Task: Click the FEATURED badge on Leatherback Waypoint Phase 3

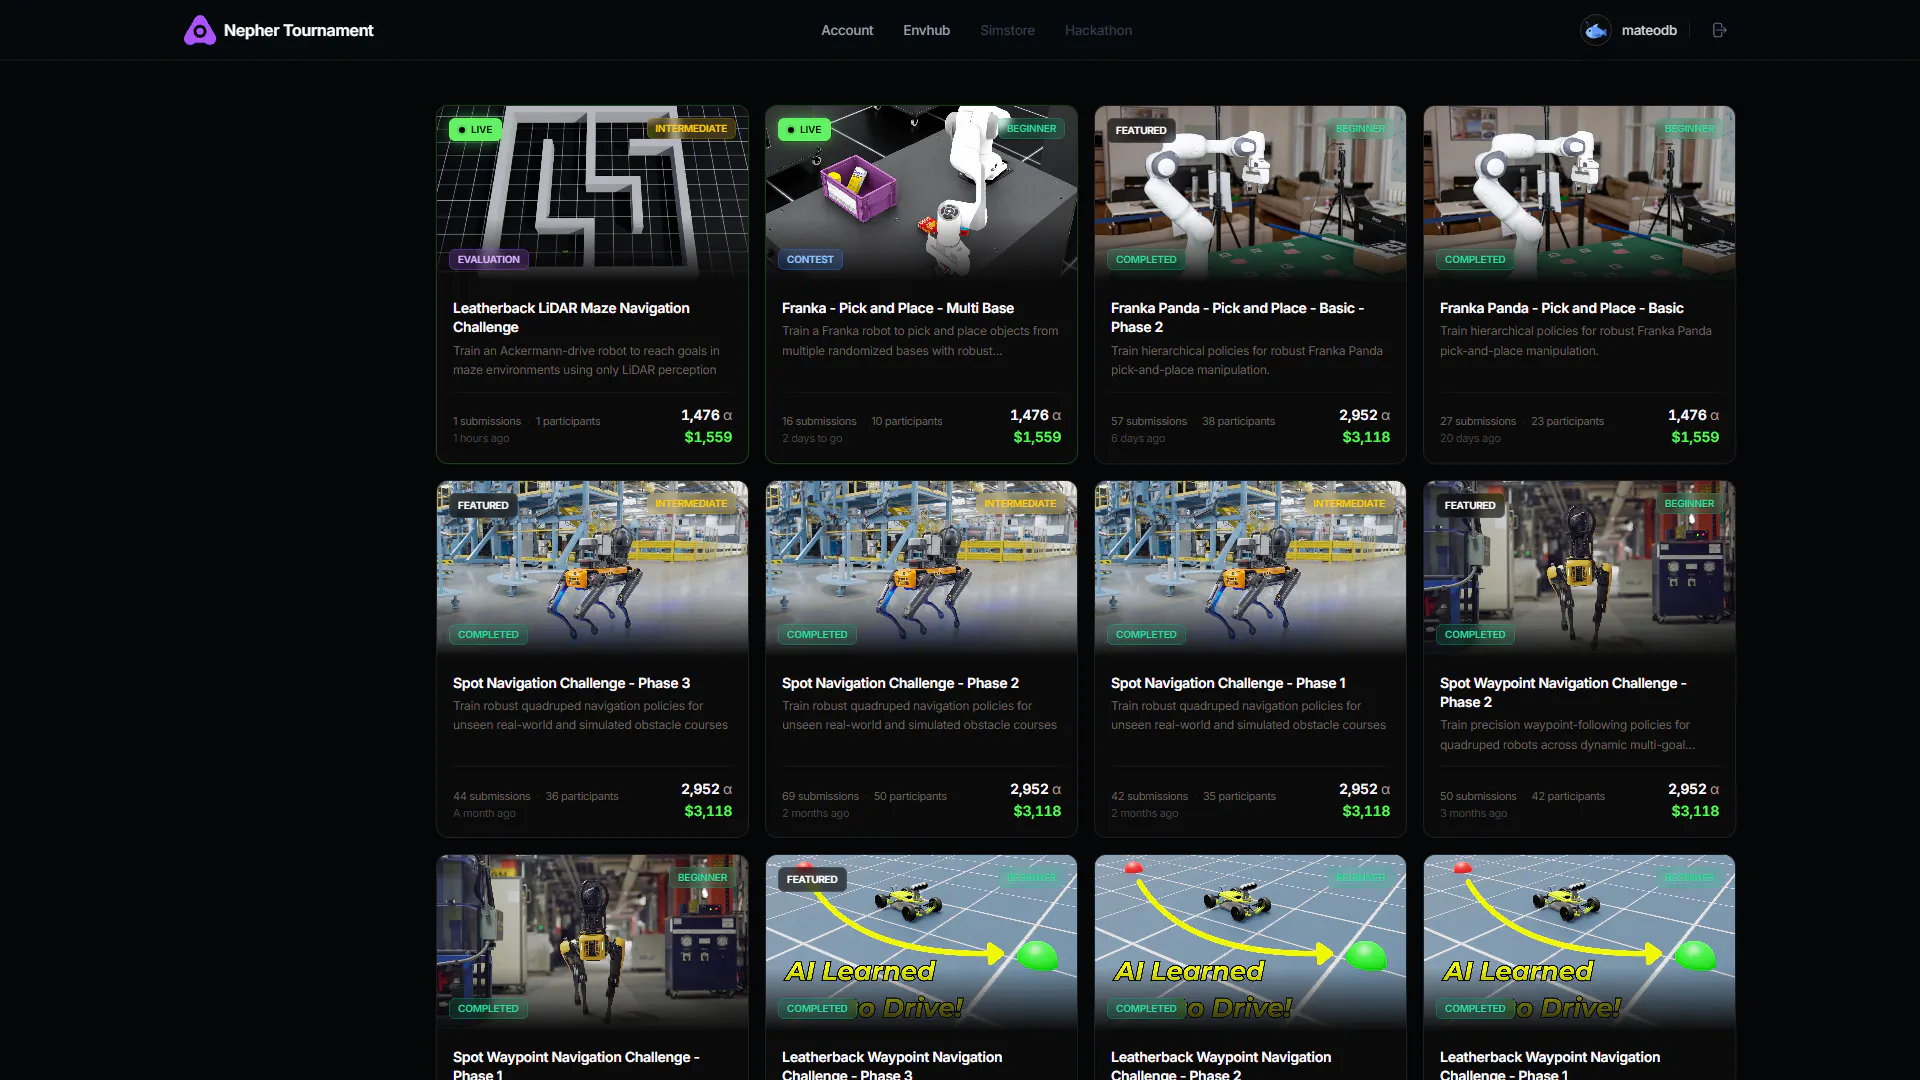Action: click(x=812, y=879)
